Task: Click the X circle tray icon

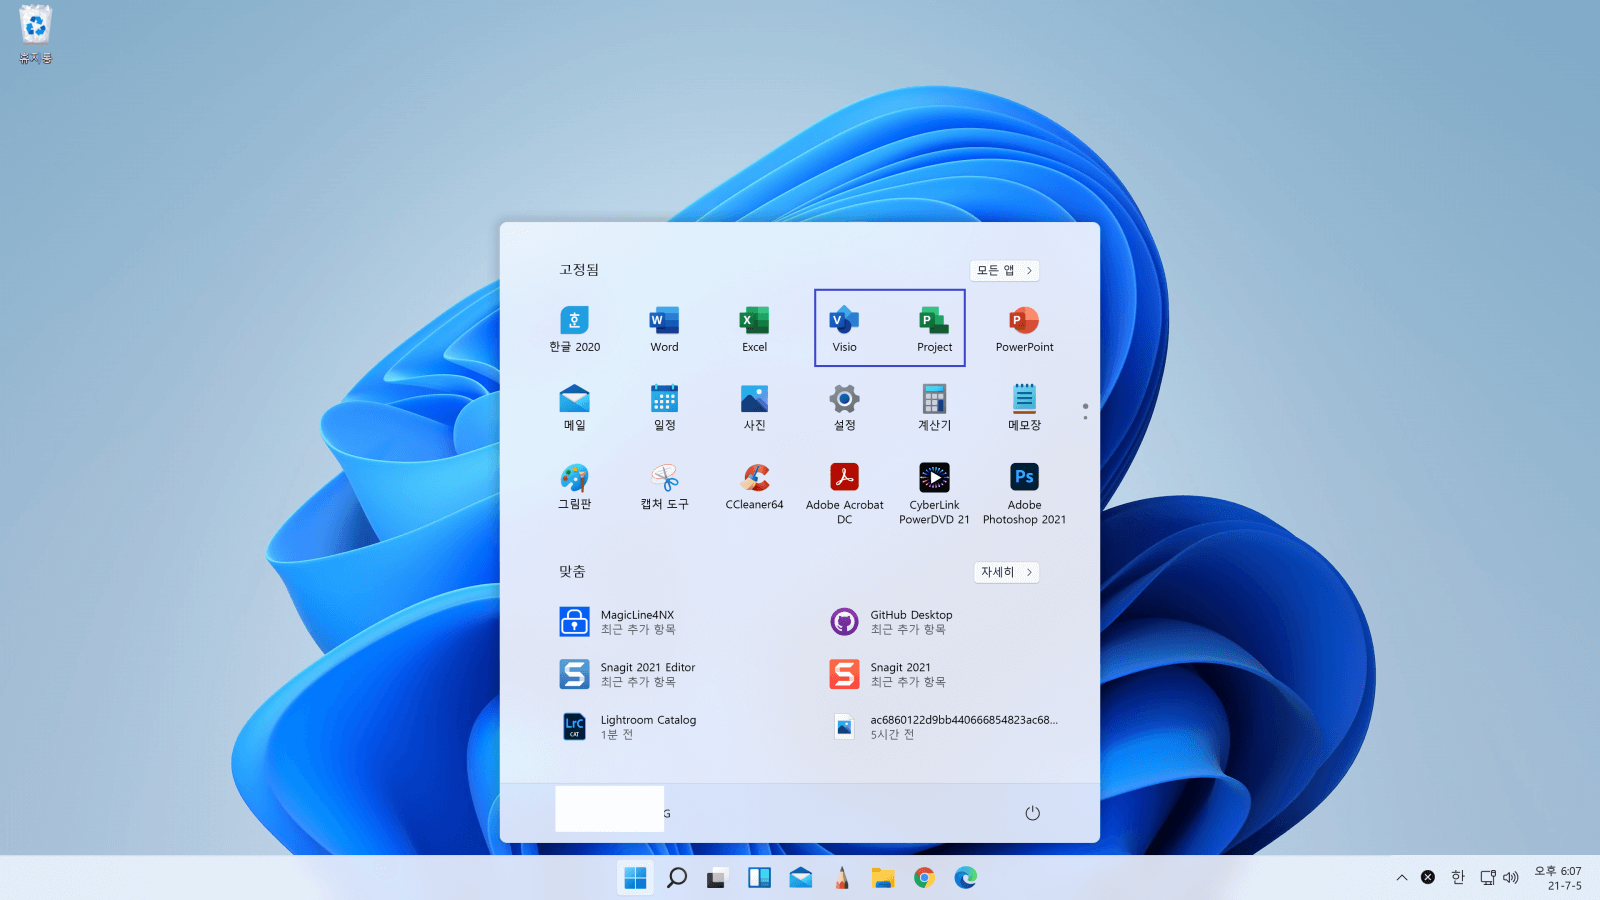Action: coord(1428,877)
